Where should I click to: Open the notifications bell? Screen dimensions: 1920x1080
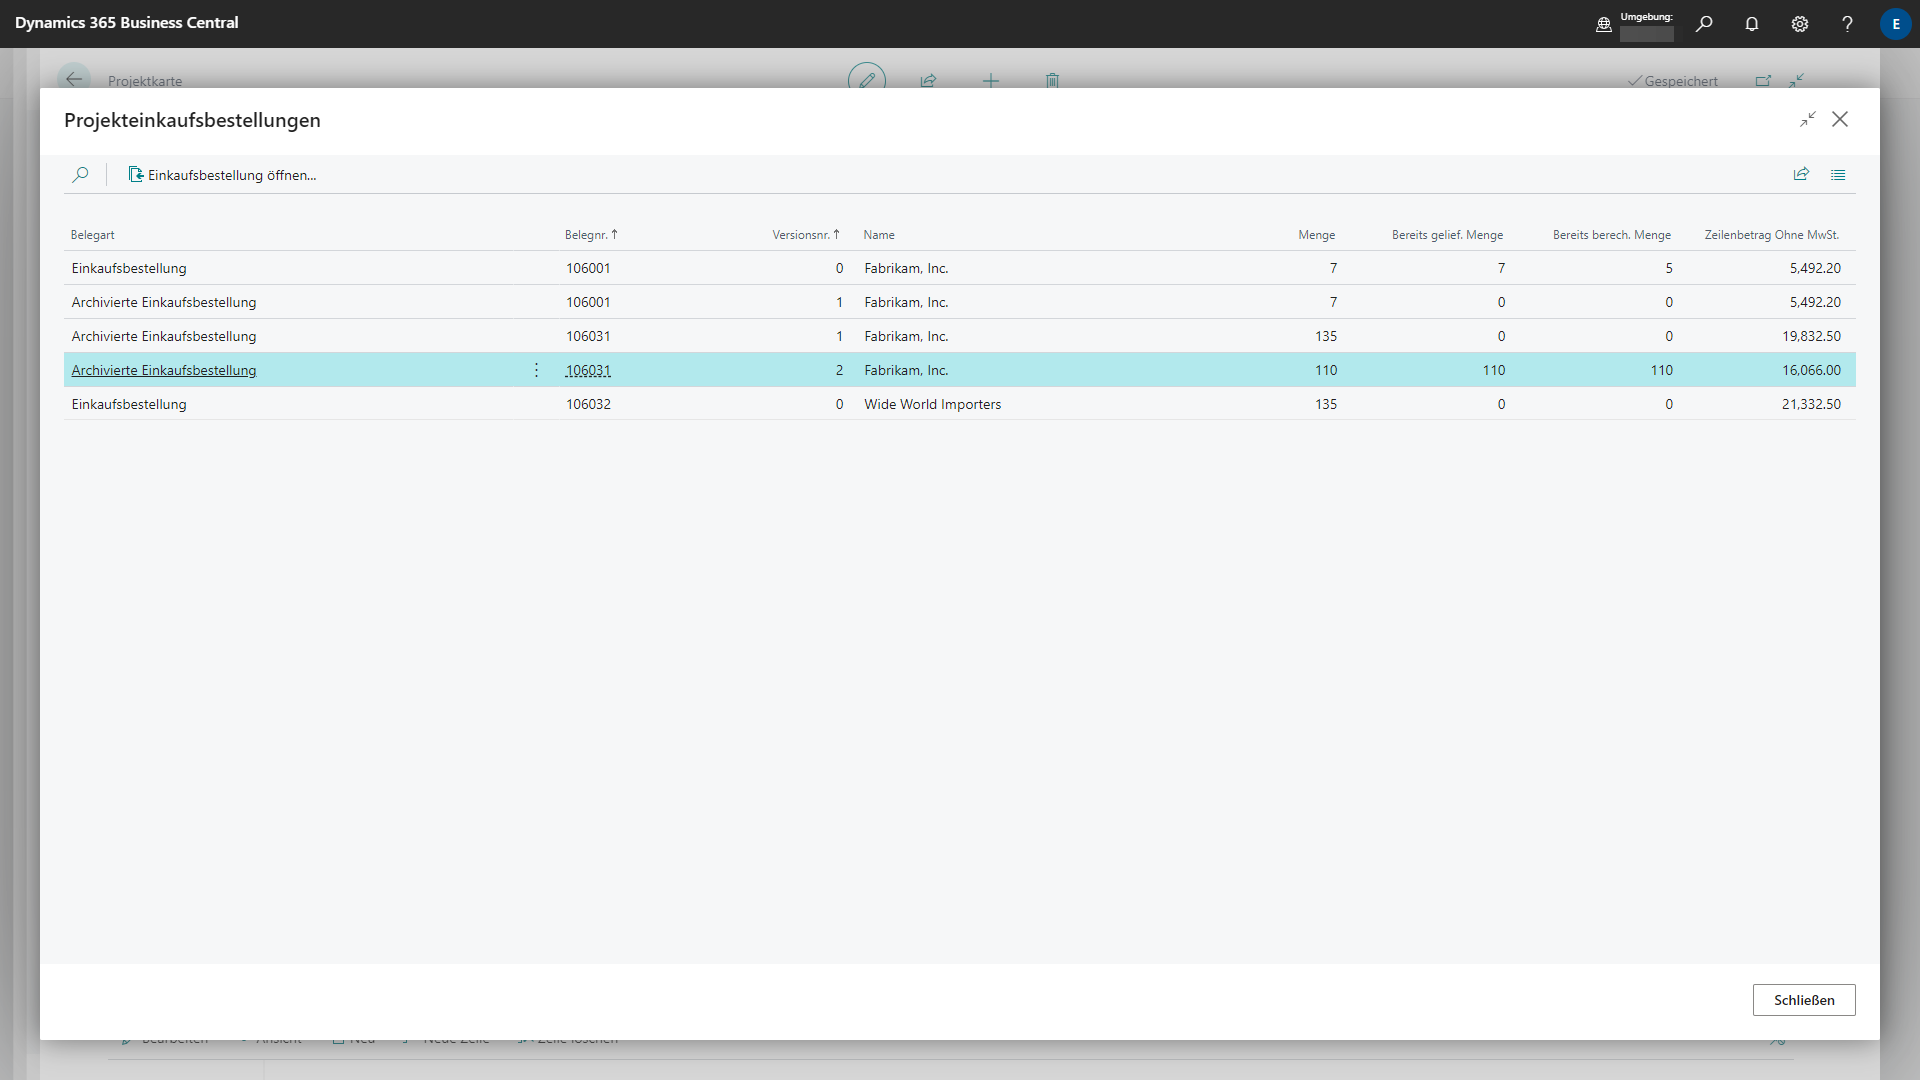pos(1752,24)
